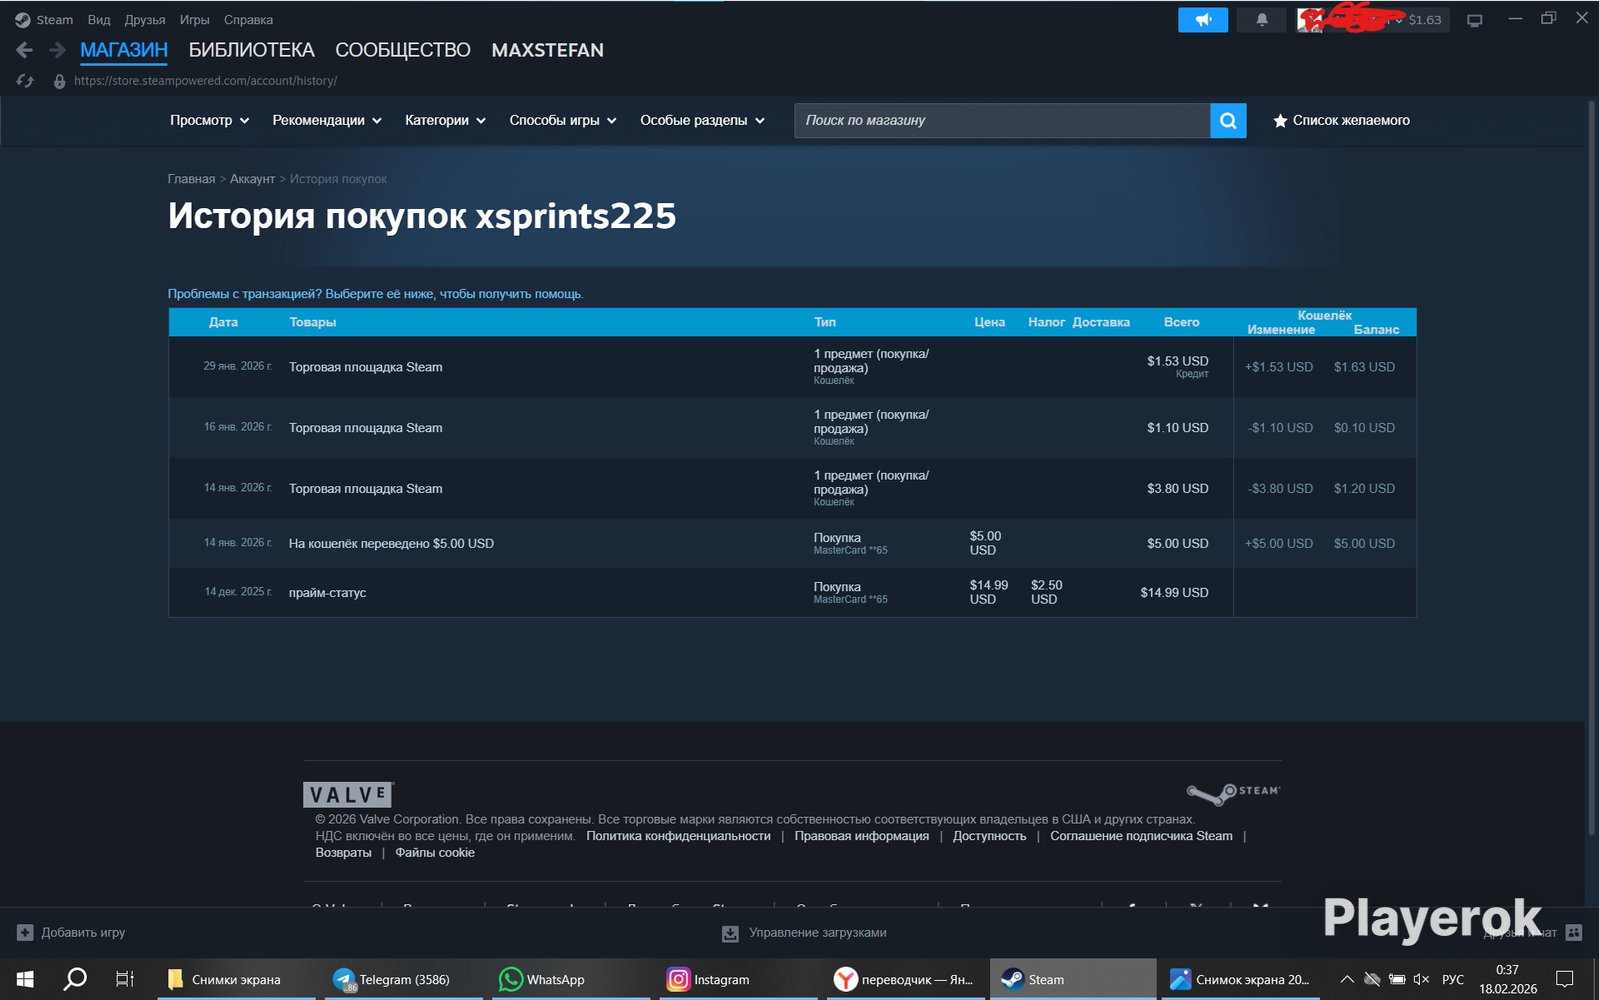1599x1000 pixels.
Task: Click the battery icon in system tray
Action: tap(1397, 979)
